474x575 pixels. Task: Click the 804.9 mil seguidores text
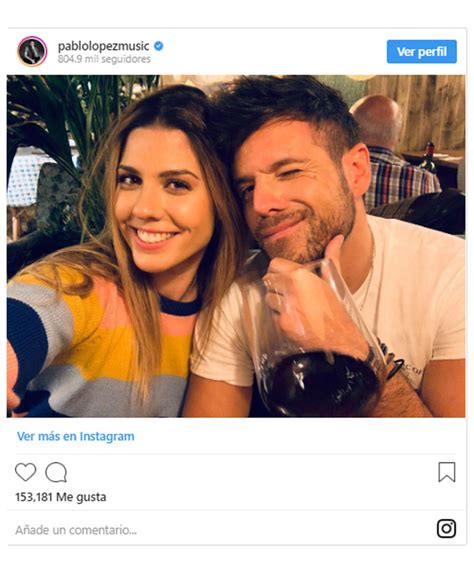104,59
